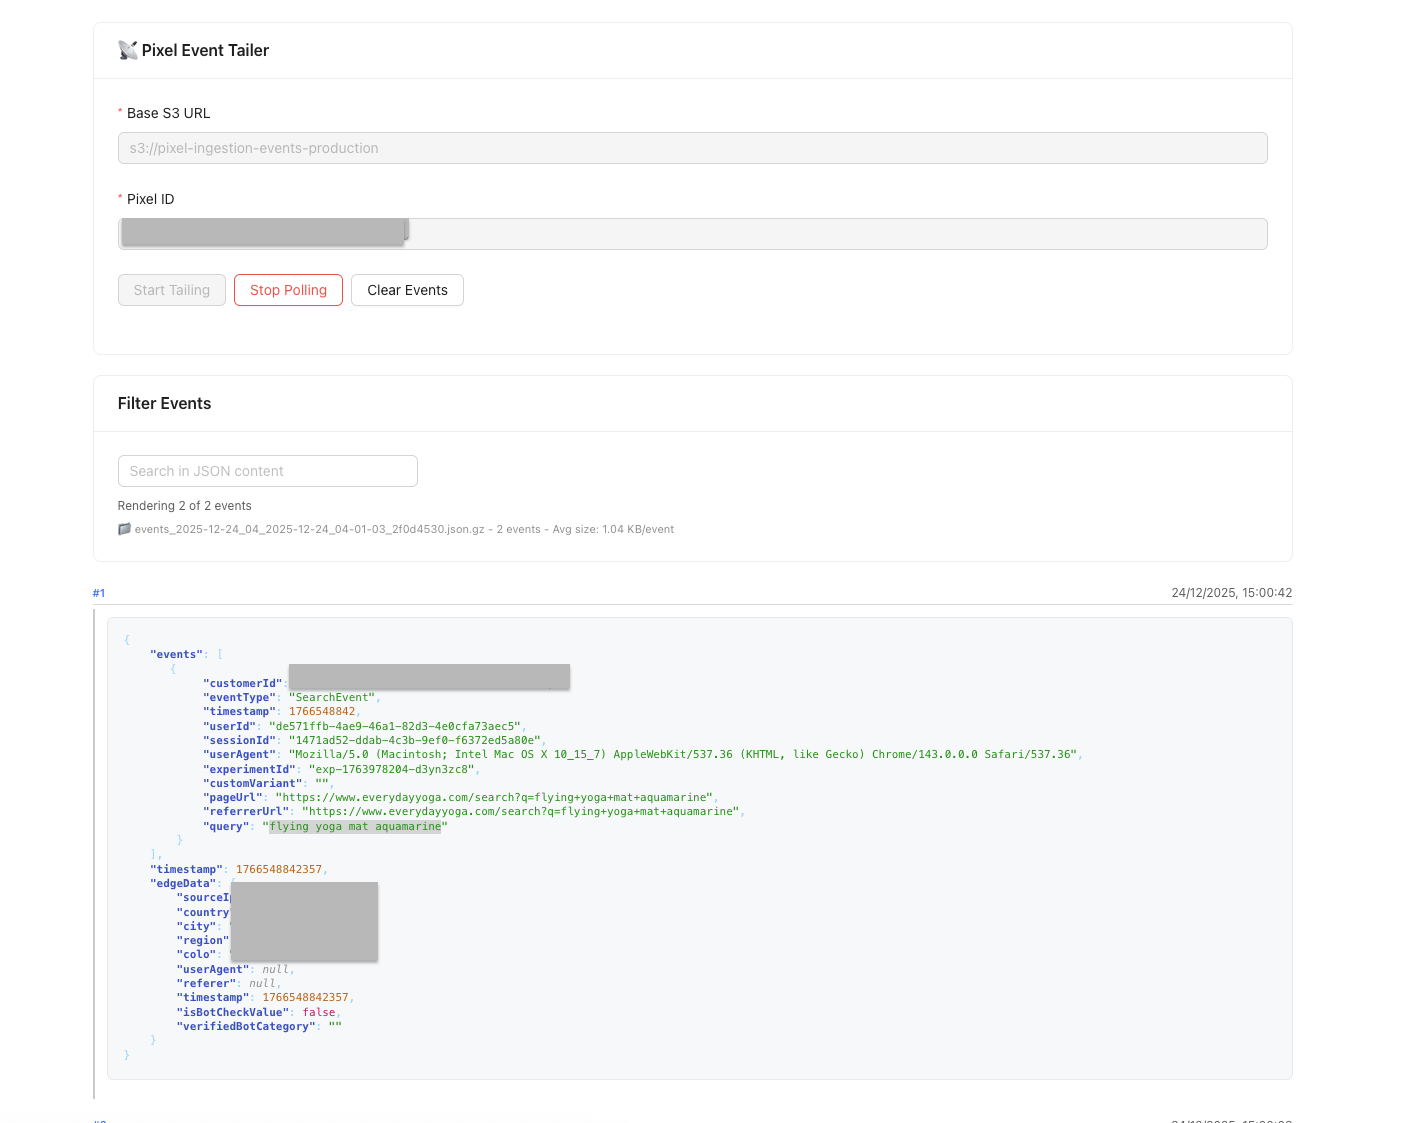The image size is (1417, 1123).
Task: Click the folder icon before the events filename
Action: [124, 529]
